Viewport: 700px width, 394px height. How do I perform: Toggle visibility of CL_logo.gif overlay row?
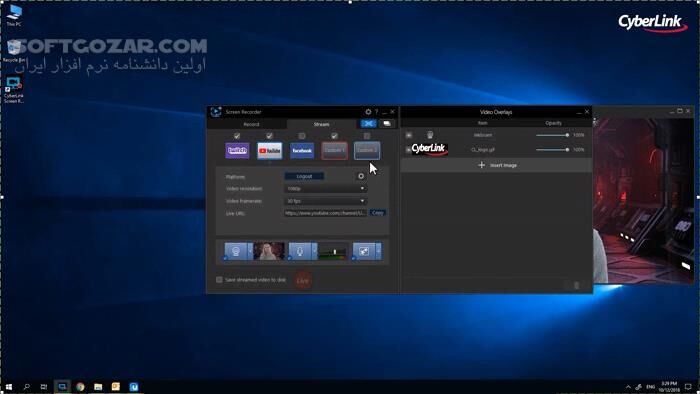pos(408,149)
